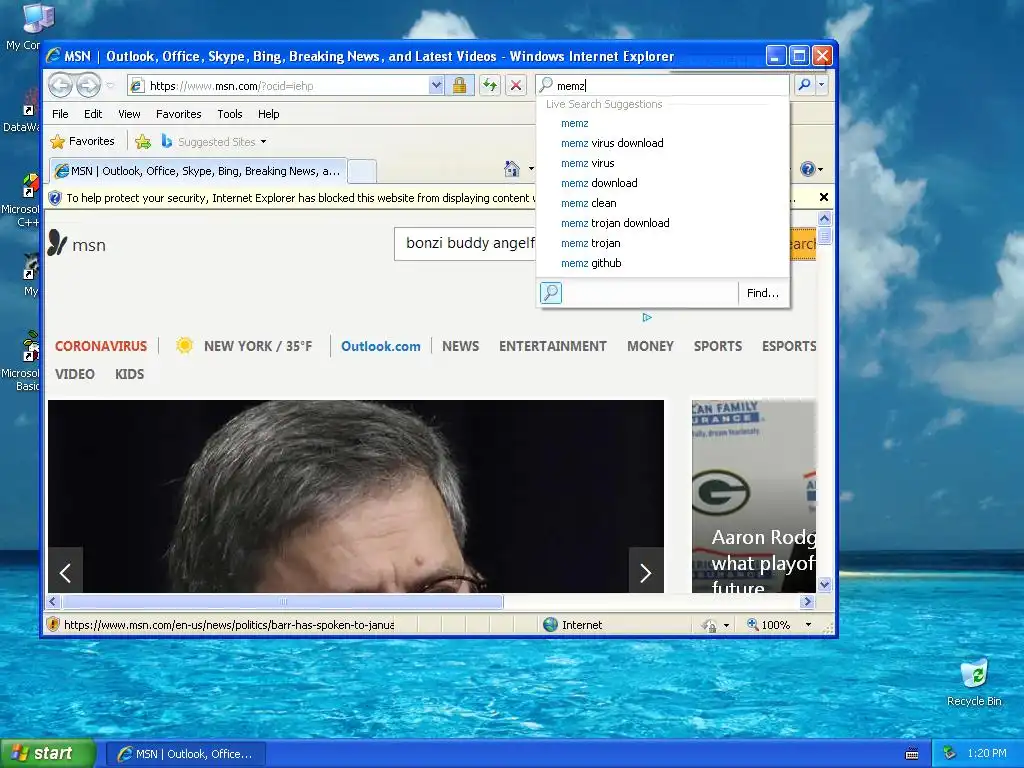Go to the ENTERTAINMENT section
The image size is (1024, 768).
coord(552,346)
